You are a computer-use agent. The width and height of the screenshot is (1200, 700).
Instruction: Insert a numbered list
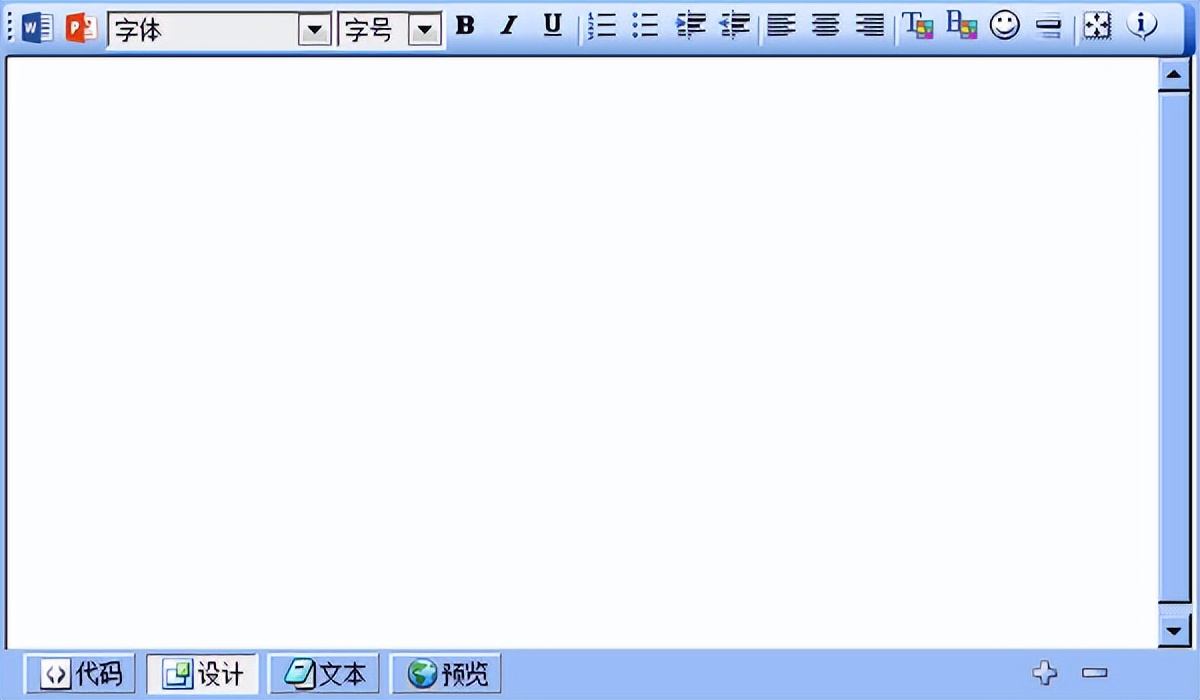(x=602, y=26)
